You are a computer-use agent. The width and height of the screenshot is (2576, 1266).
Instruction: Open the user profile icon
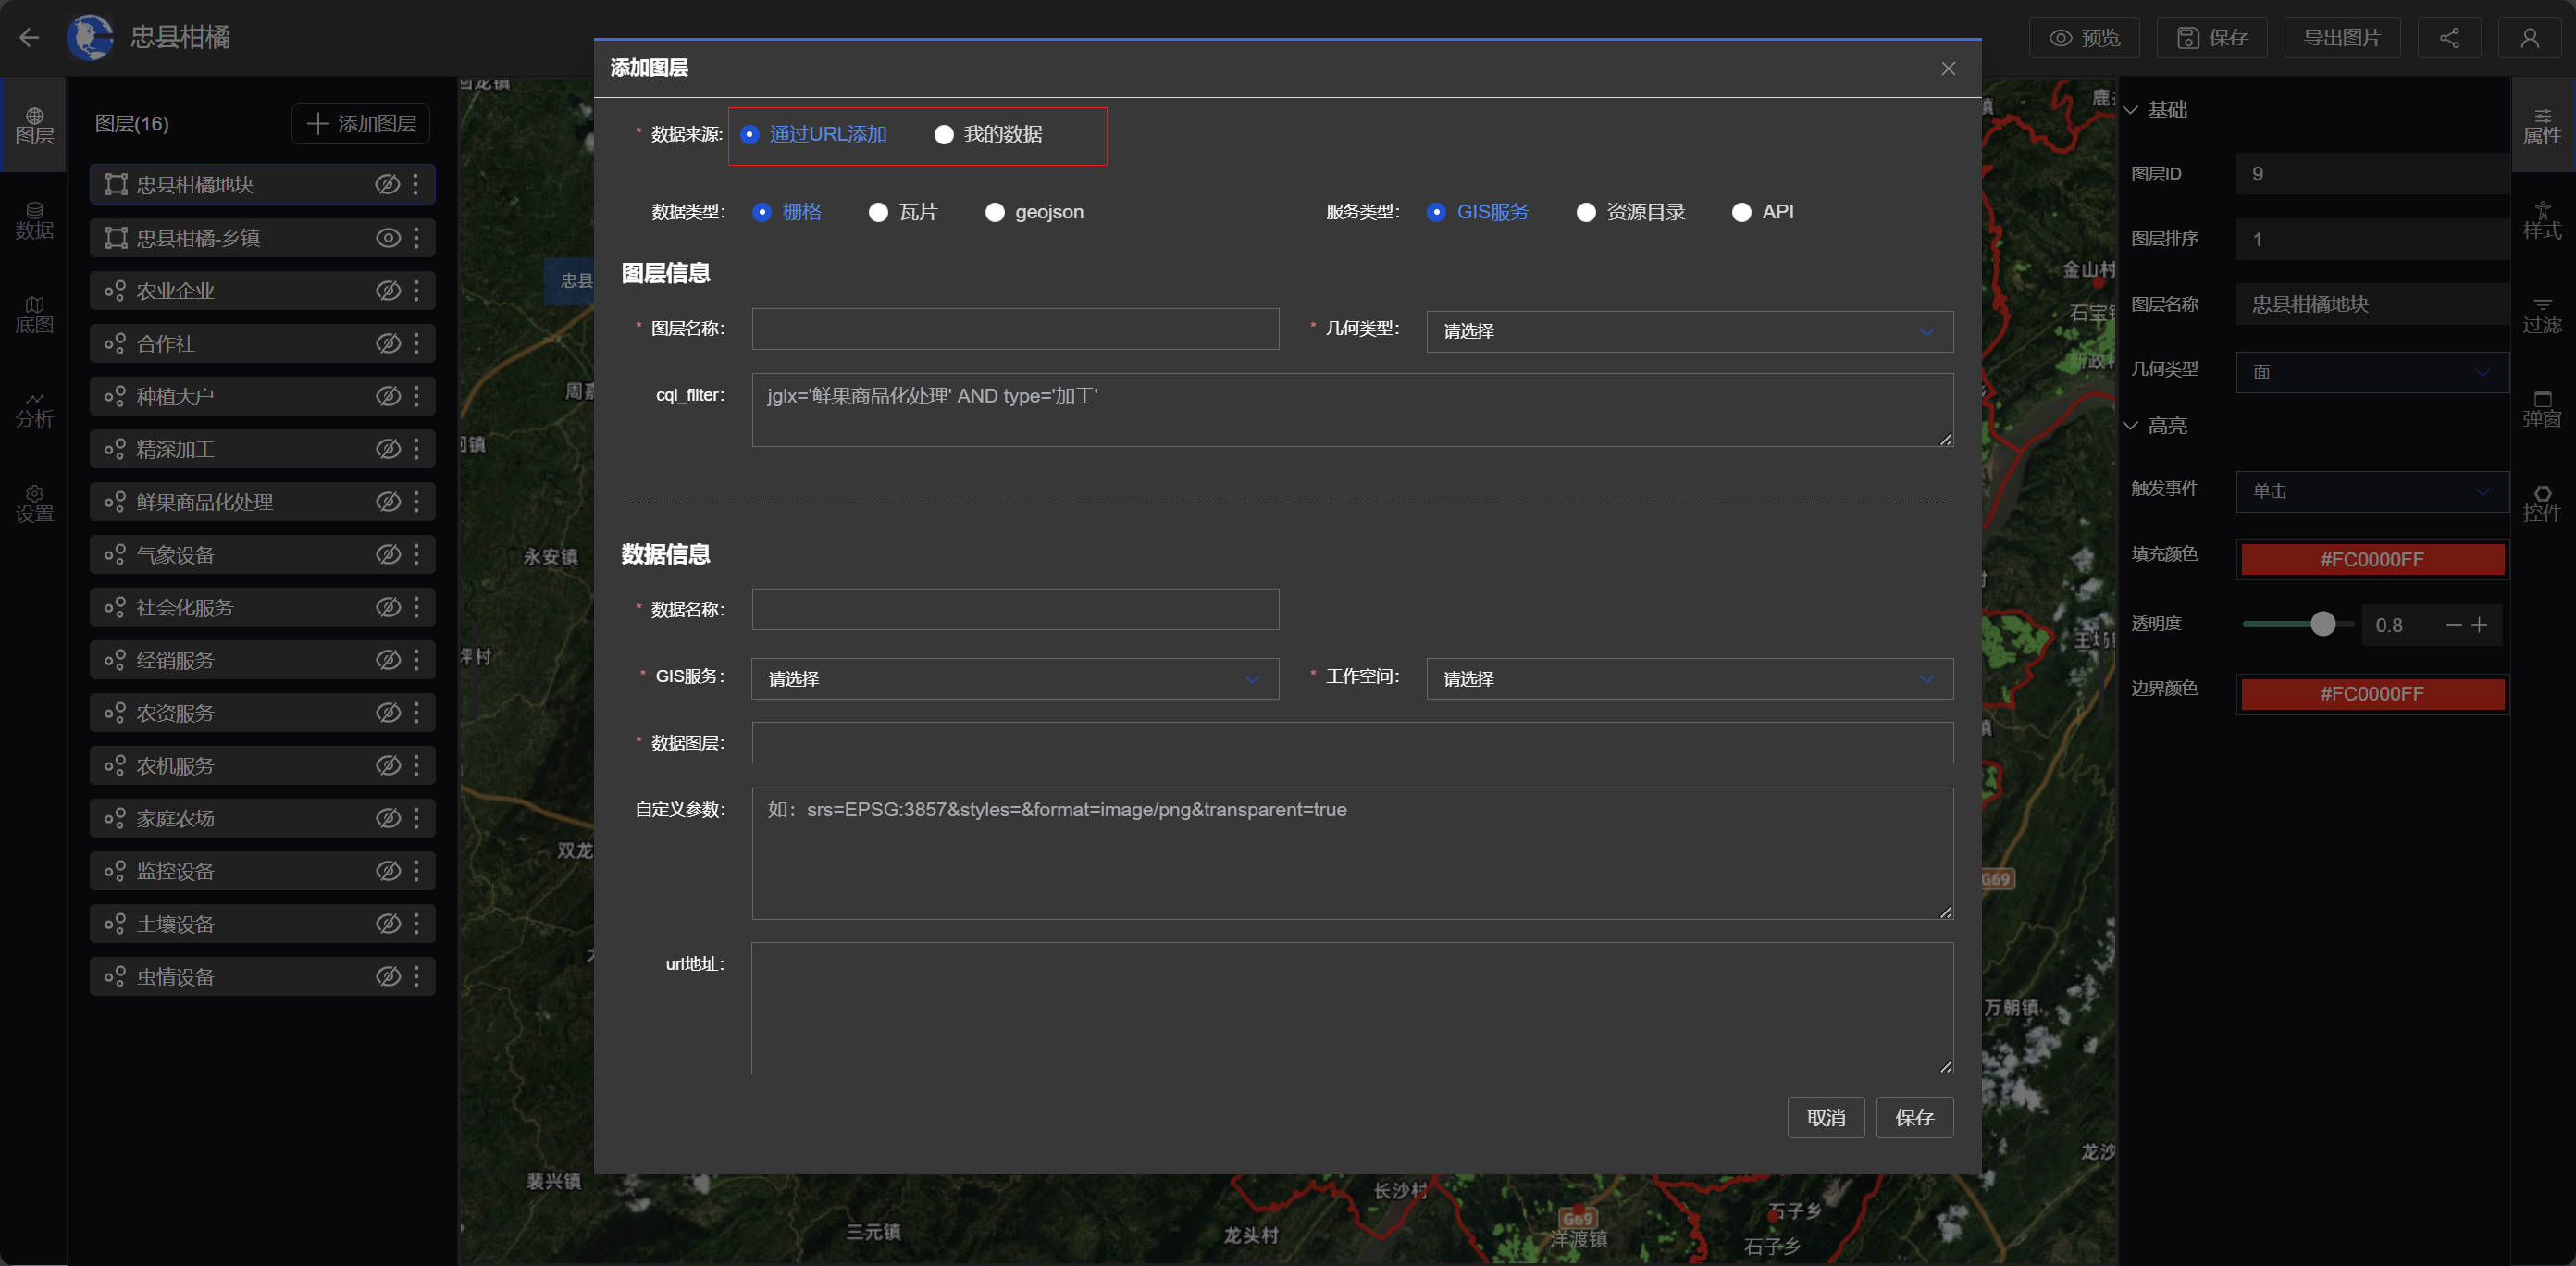click(x=2529, y=38)
